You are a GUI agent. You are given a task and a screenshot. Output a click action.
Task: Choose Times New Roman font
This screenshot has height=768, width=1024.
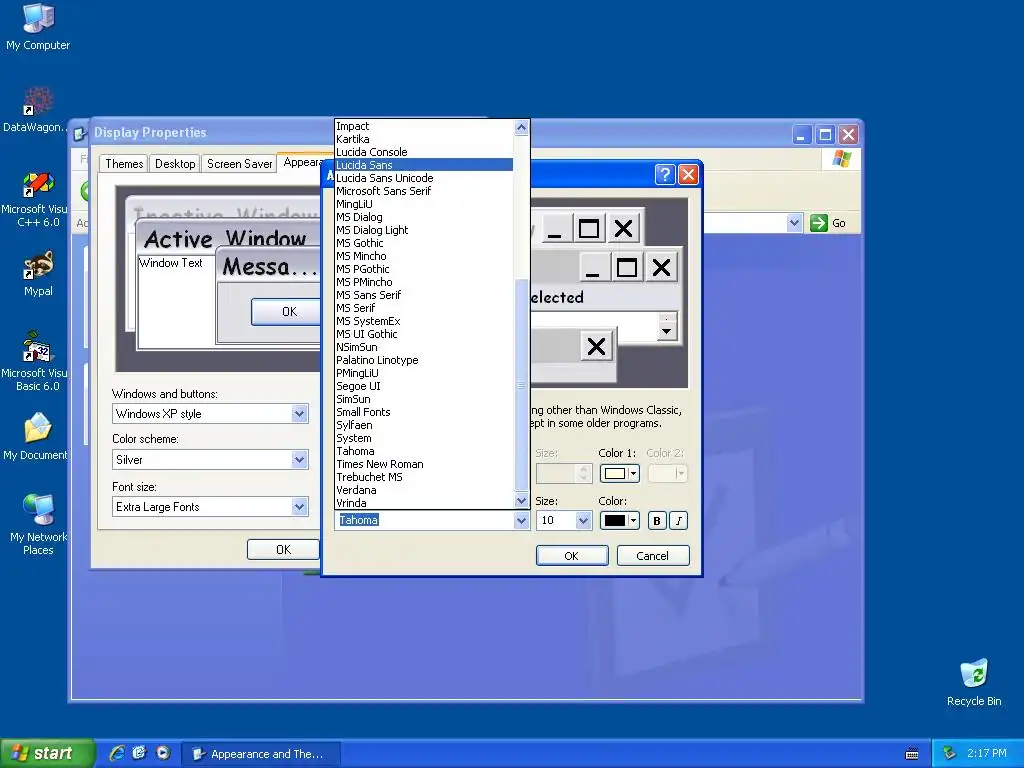tap(424, 464)
